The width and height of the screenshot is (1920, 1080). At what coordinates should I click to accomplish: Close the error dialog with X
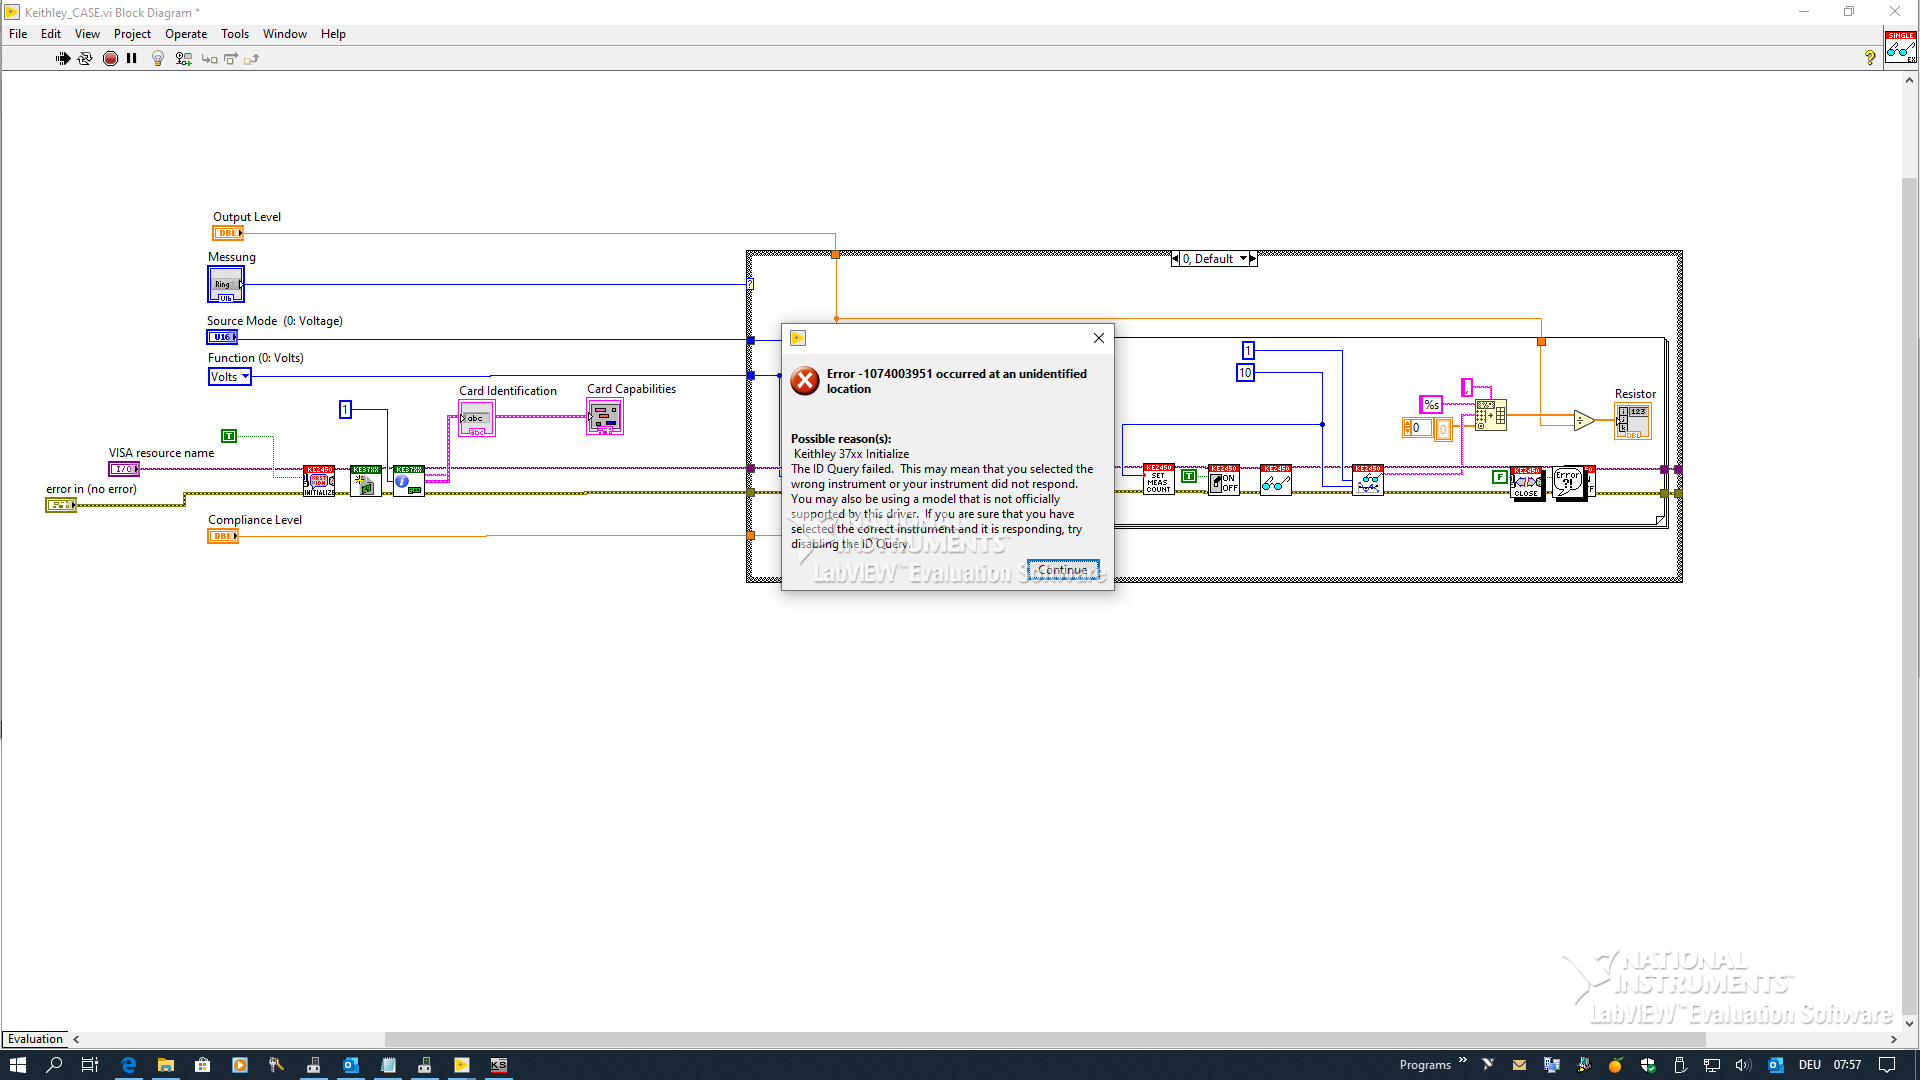tap(1098, 338)
